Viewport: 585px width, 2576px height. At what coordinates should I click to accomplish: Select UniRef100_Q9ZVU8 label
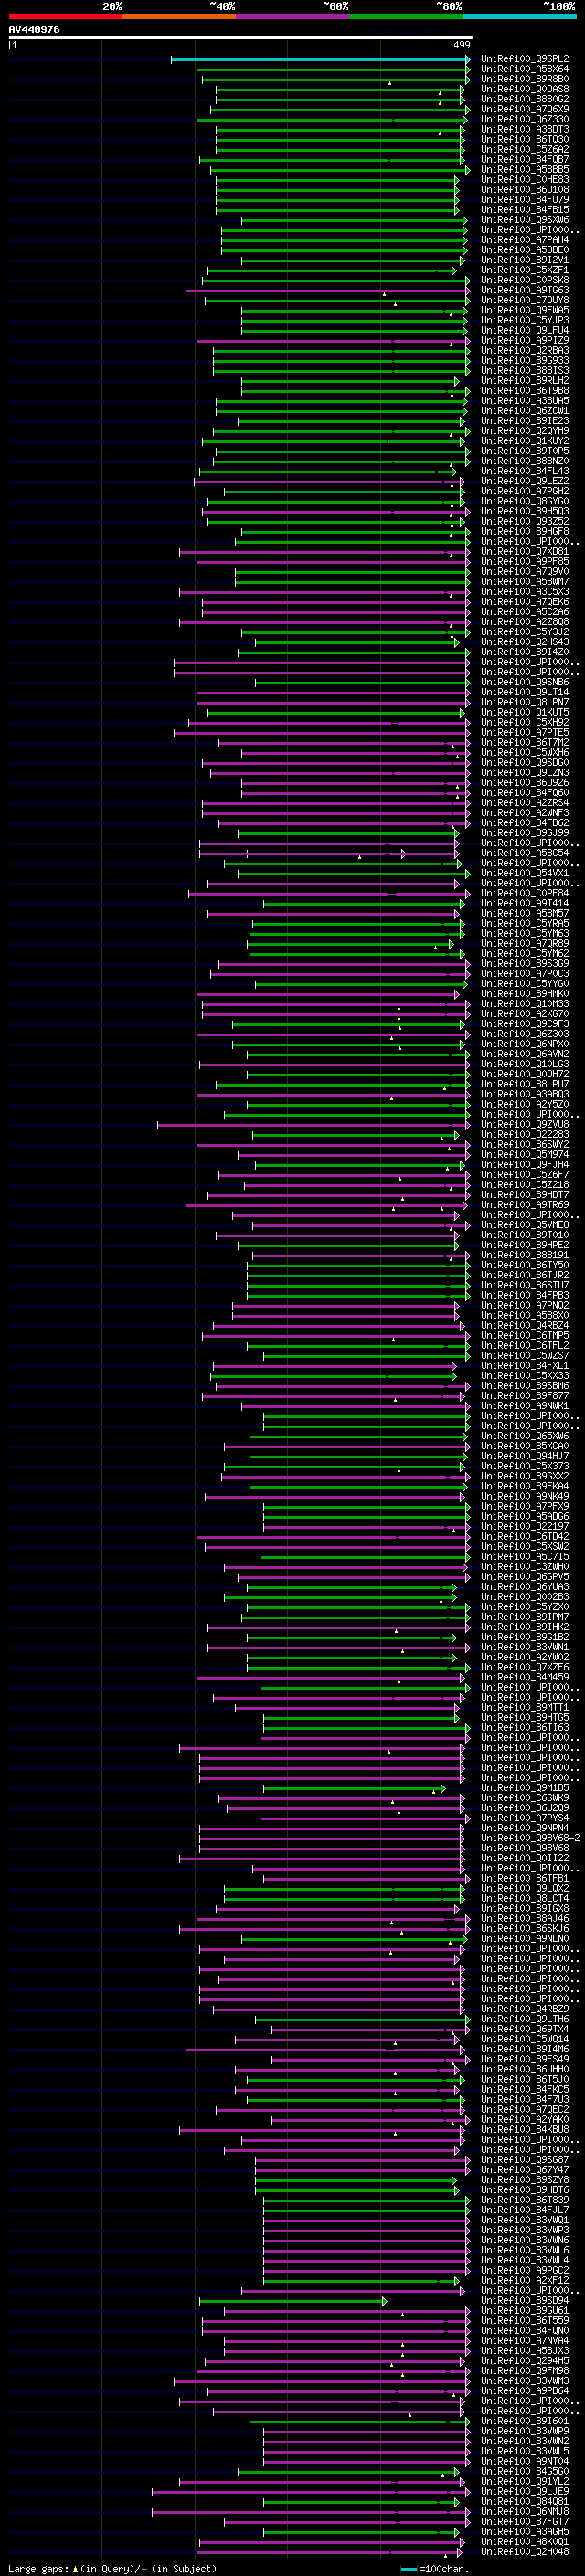[x=524, y=1124]
